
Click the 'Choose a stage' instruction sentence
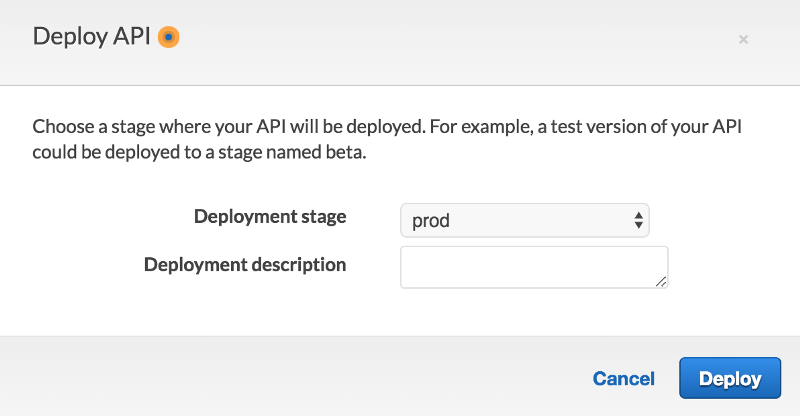click(x=229, y=127)
